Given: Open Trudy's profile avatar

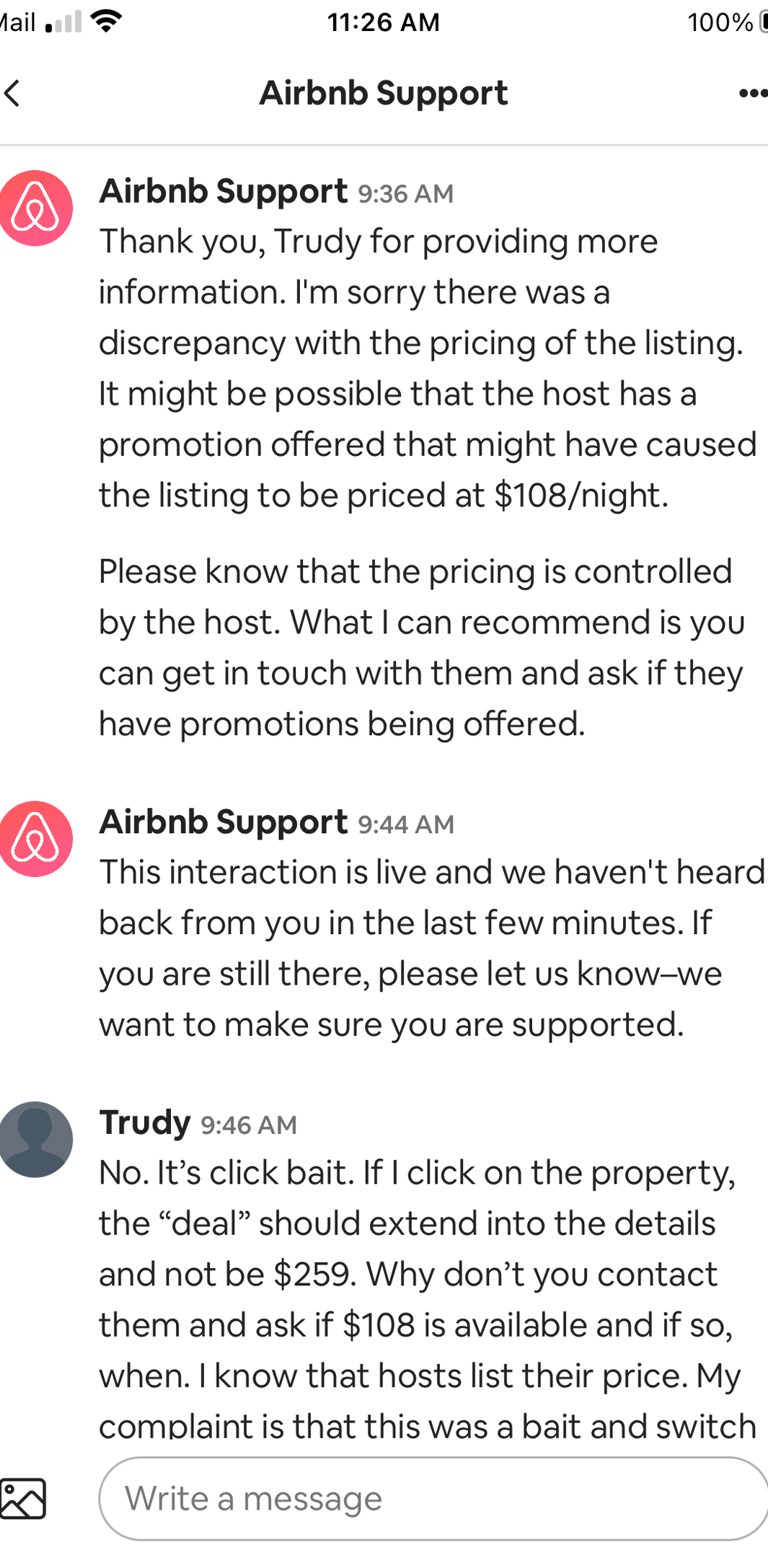Looking at the screenshot, I should (x=35, y=1140).
